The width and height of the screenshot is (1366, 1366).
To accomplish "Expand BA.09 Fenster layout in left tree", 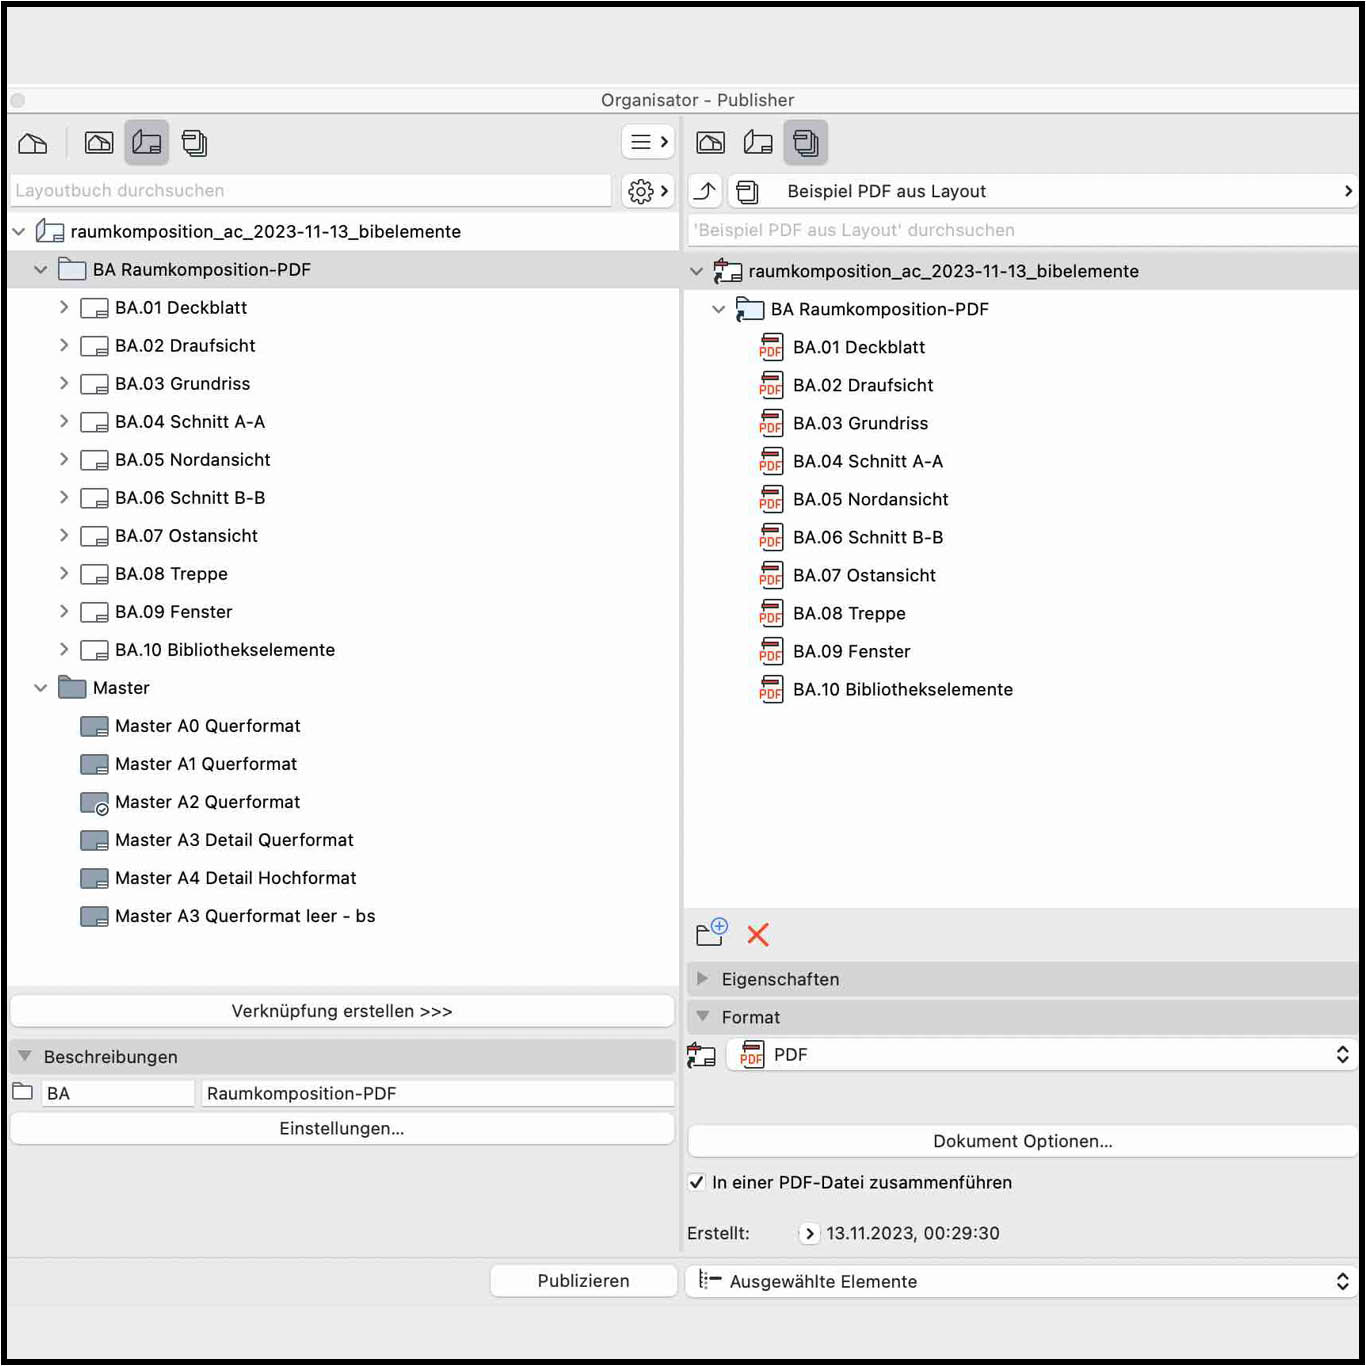I will pos(63,611).
